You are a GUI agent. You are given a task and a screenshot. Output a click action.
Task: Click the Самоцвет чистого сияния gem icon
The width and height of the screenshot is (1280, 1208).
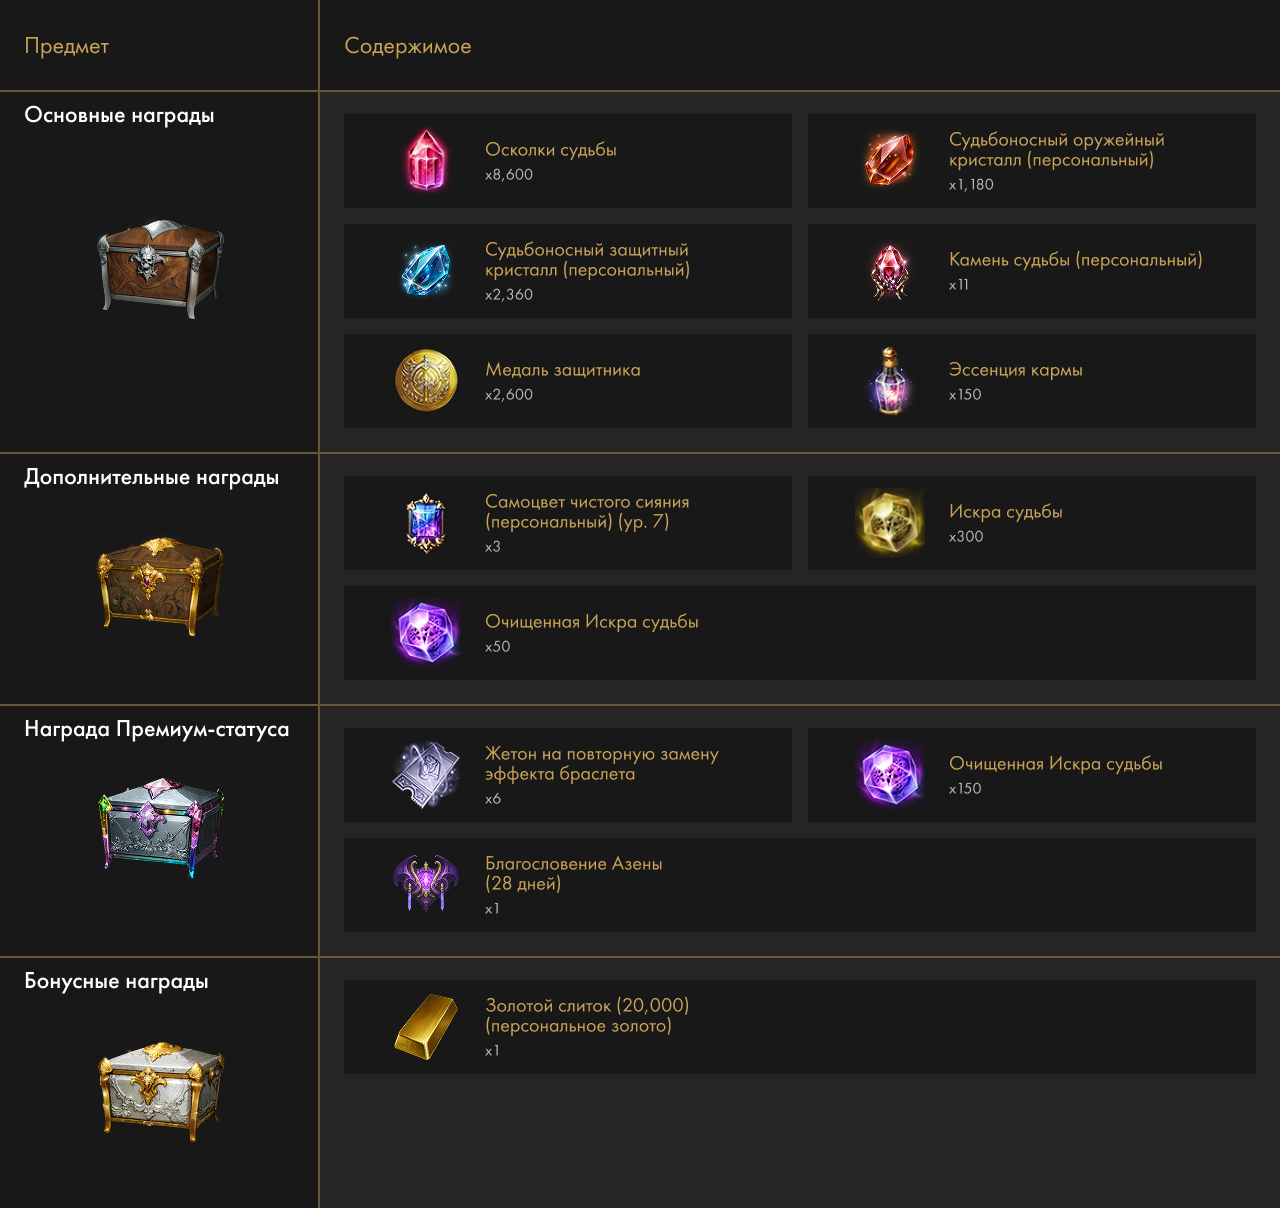[x=426, y=523]
